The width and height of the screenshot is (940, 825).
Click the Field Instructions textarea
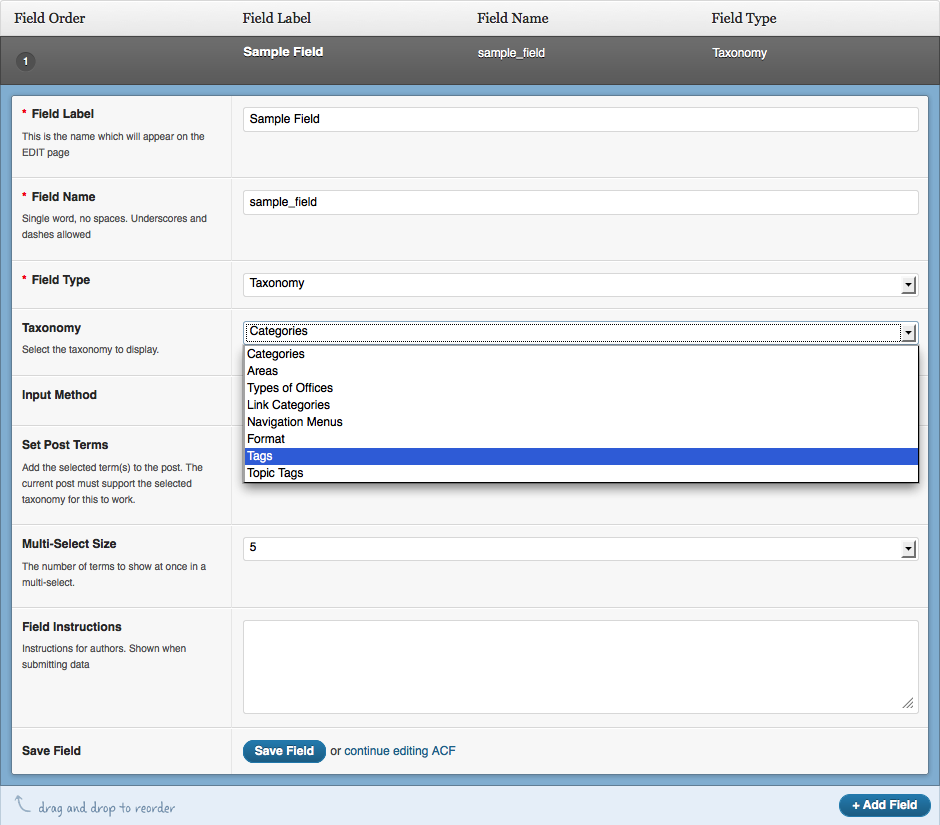pyautogui.click(x=580, y=666)
